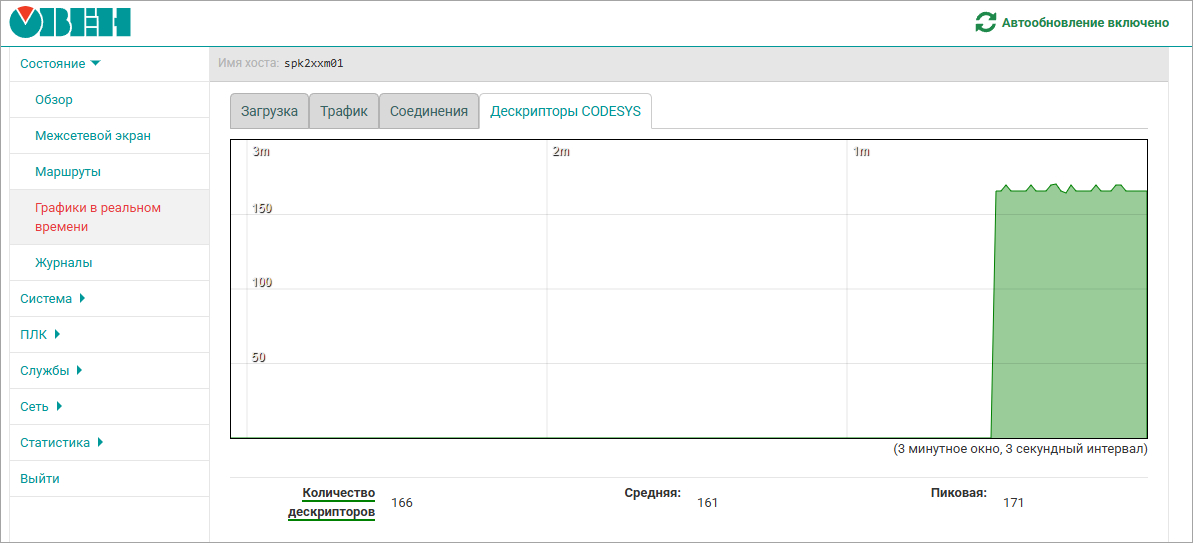Expand the Службы menu section
The width and height of the screenshot is (1193, 543).
pos(50,370)
